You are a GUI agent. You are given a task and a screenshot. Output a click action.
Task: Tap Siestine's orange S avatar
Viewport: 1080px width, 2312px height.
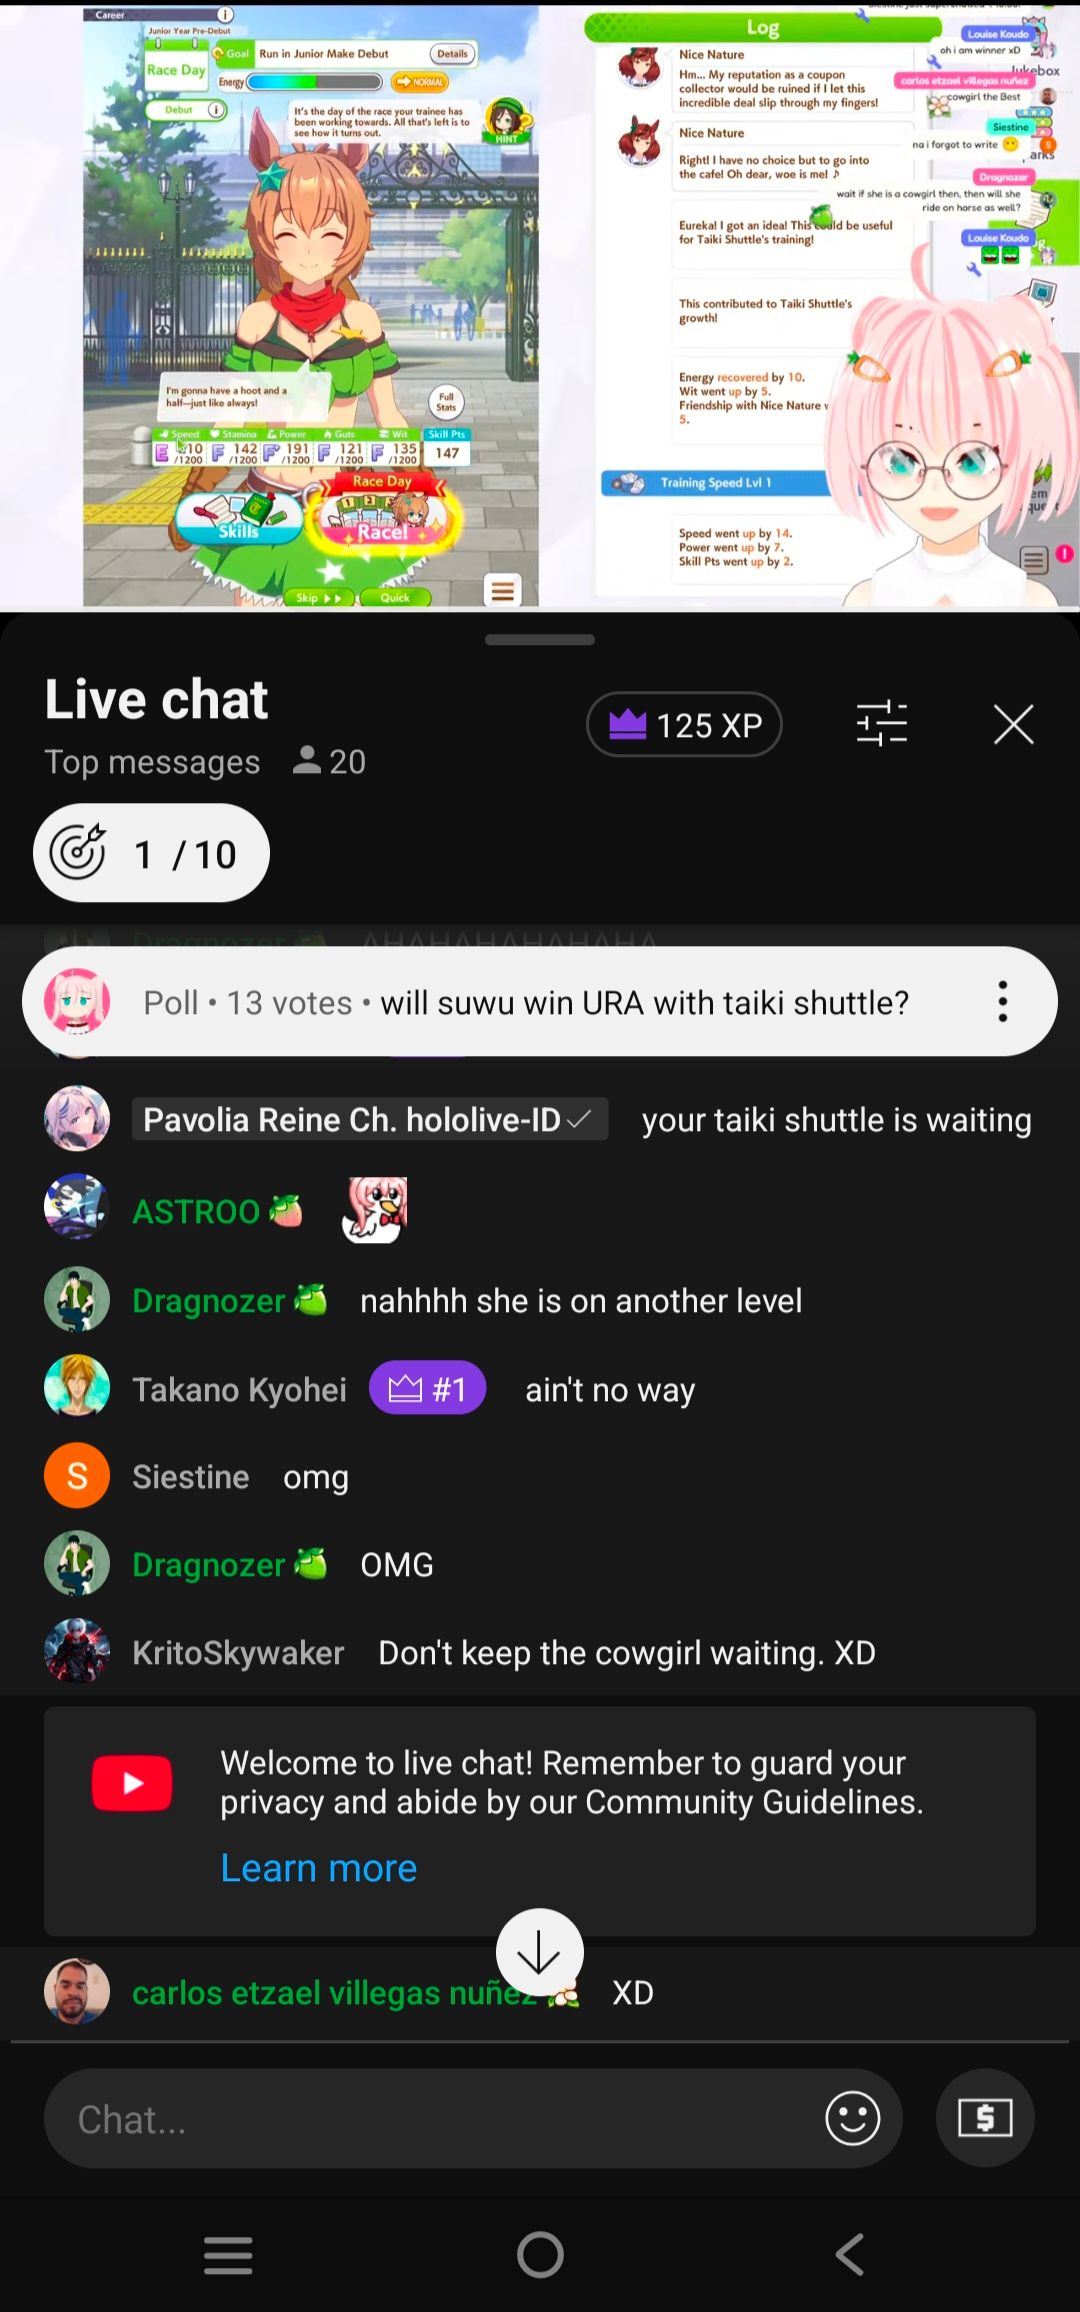pyautogui.click(x=77, y=1475)
